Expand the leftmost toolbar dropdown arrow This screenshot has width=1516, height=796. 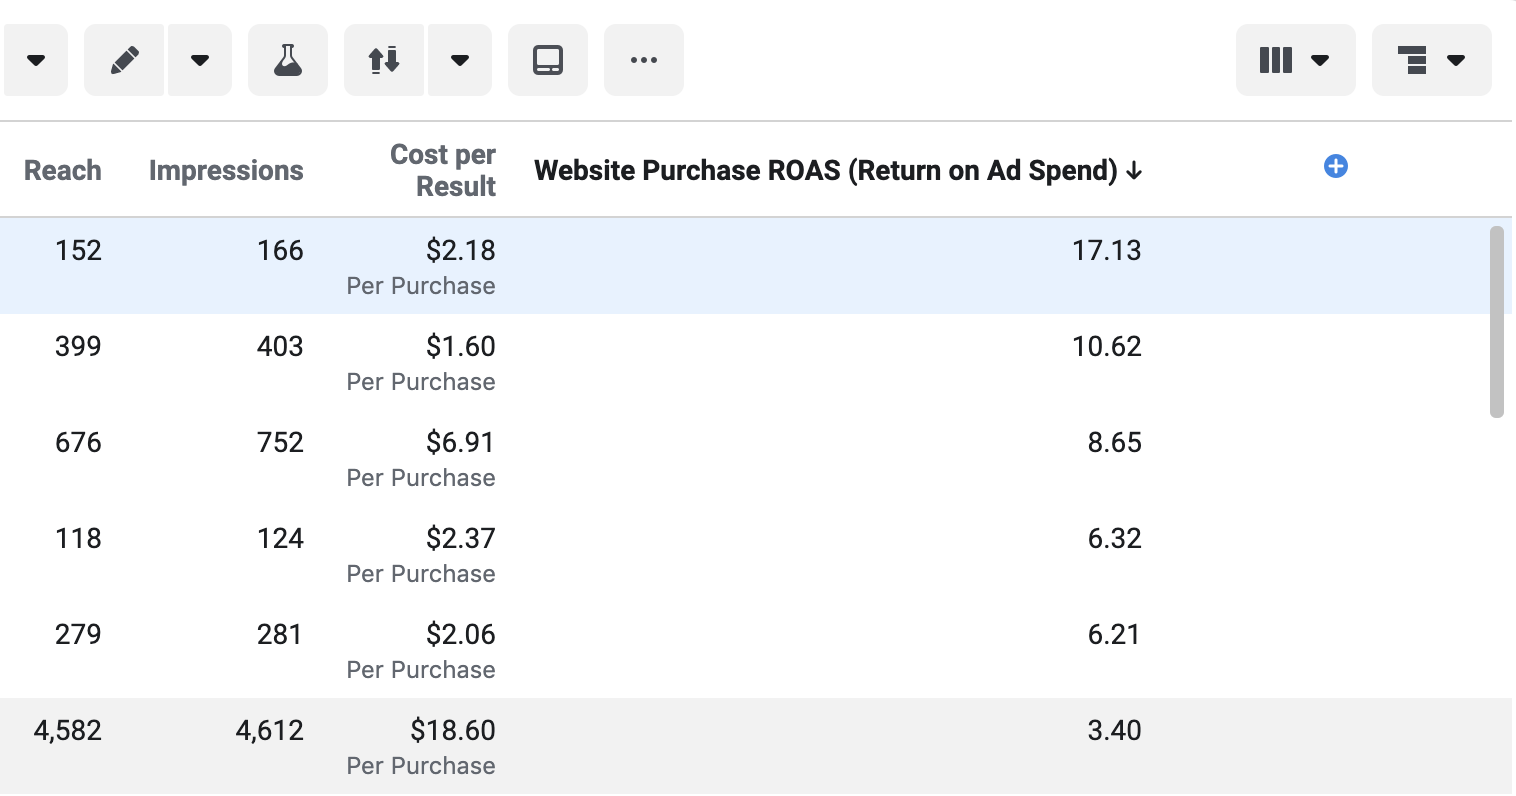tap(36, 60)
